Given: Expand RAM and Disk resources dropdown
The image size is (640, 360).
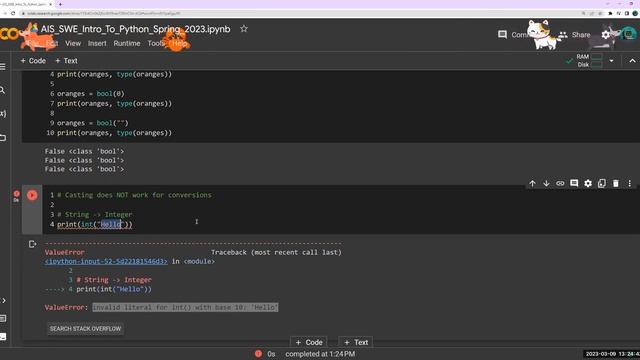Looking at the screenshot, I should click(611, 61).
